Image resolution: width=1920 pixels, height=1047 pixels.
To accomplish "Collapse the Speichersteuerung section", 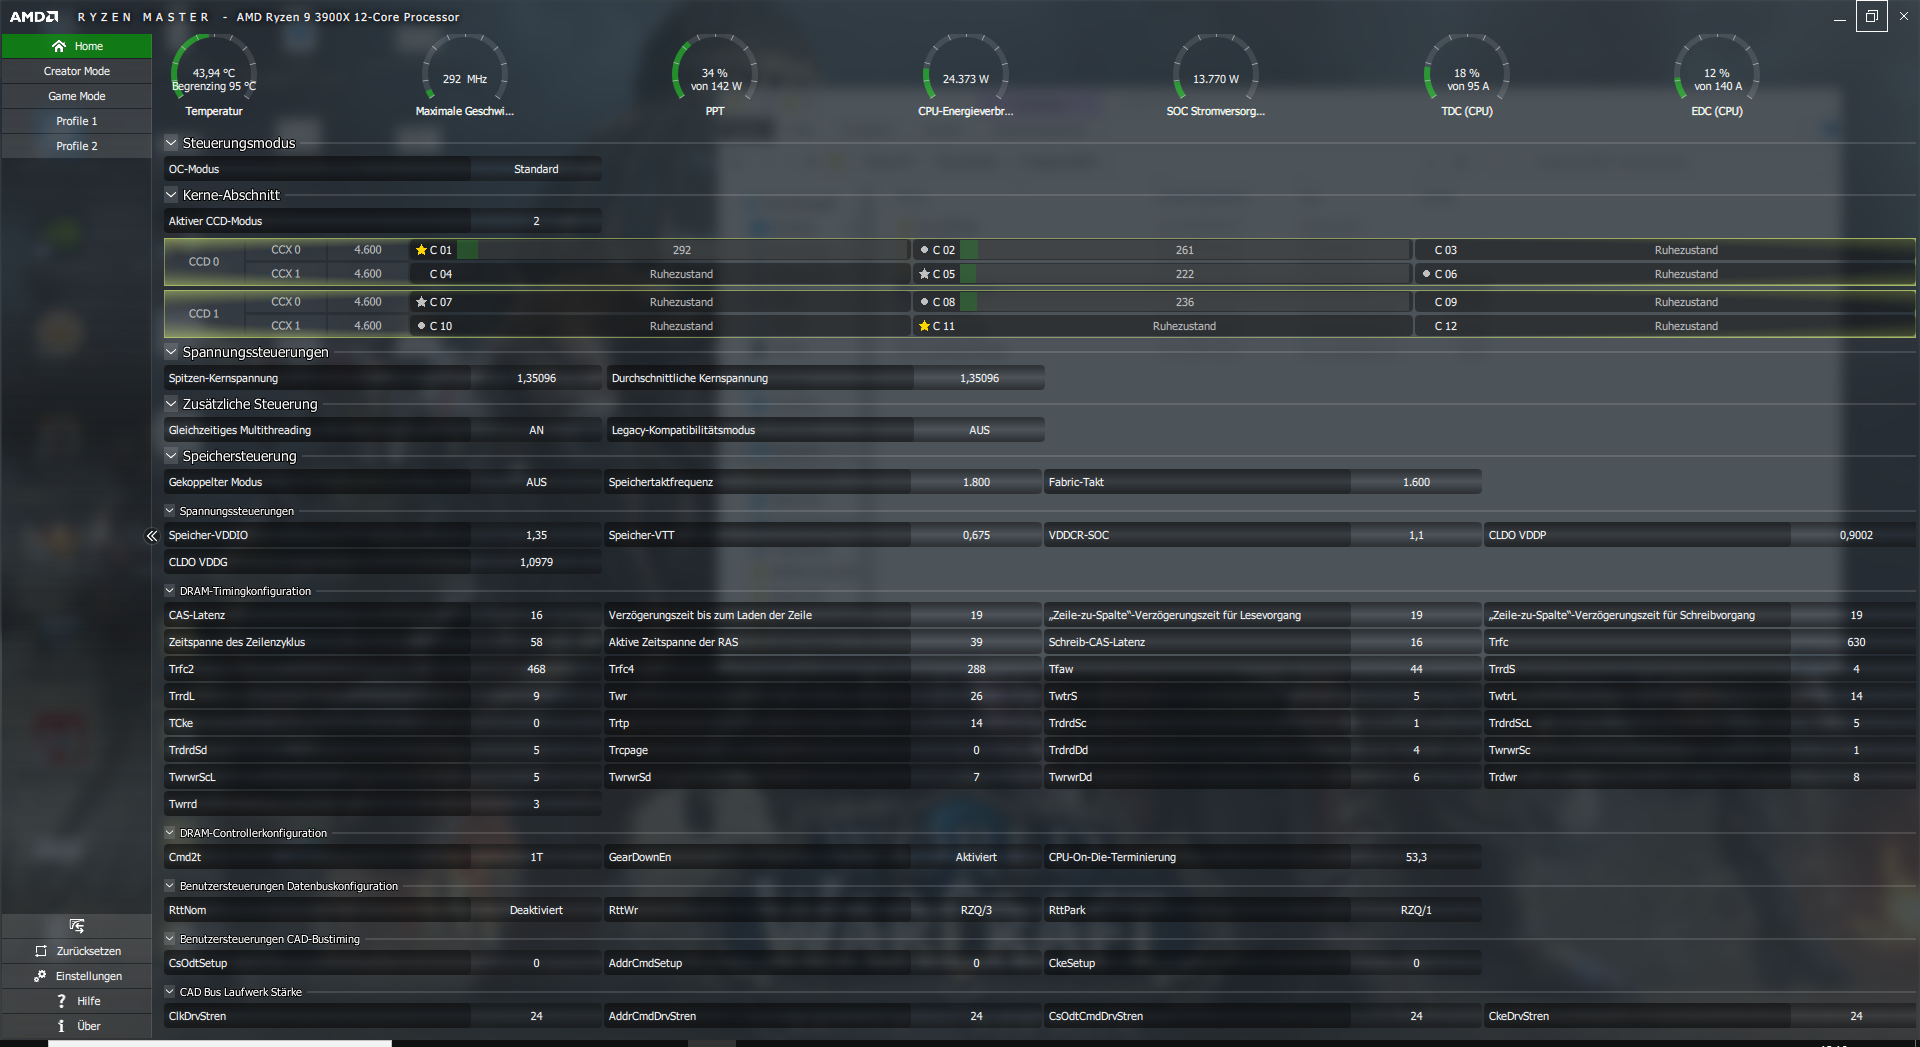I will tap(171, 456).
